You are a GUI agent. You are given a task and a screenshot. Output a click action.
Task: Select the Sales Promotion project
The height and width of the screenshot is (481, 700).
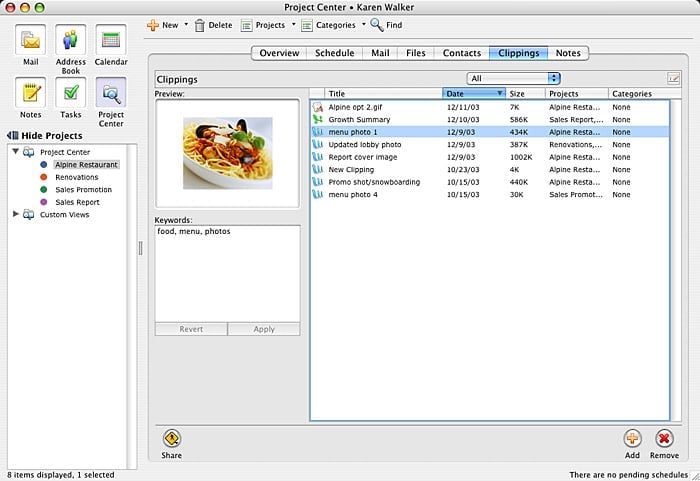click(83, 190)
